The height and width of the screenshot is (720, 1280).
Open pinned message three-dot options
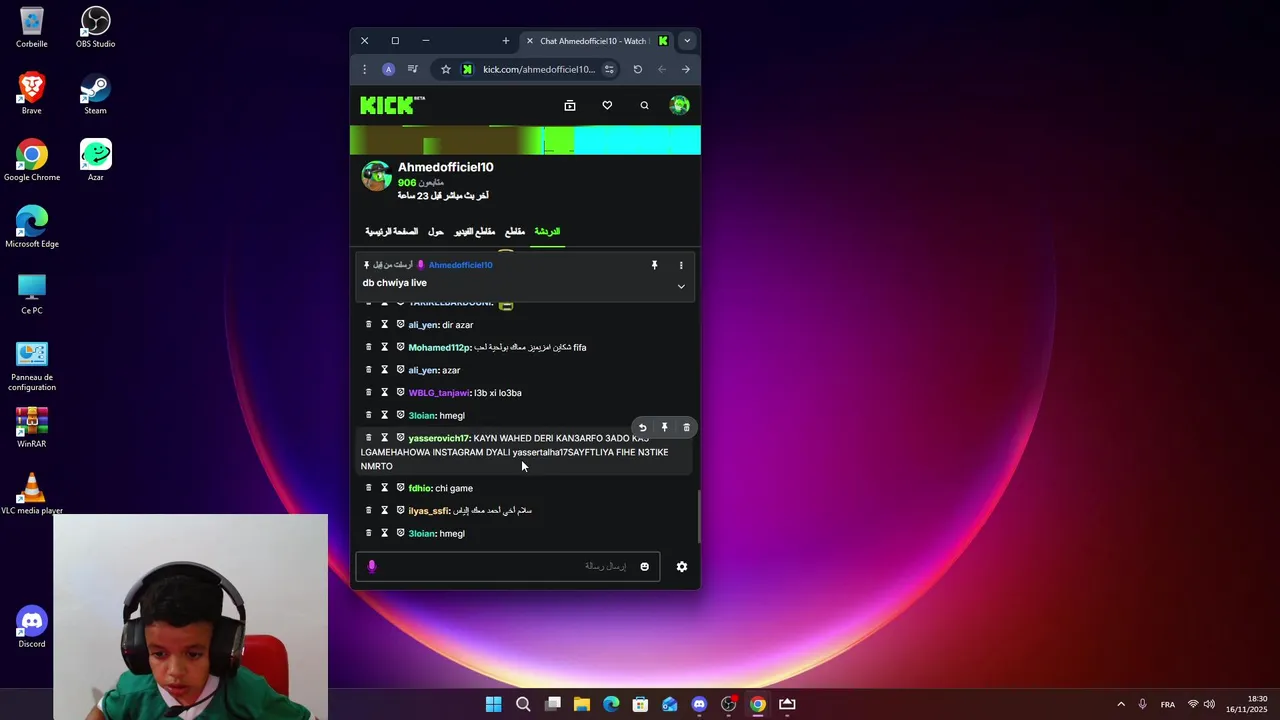point(681,265)
